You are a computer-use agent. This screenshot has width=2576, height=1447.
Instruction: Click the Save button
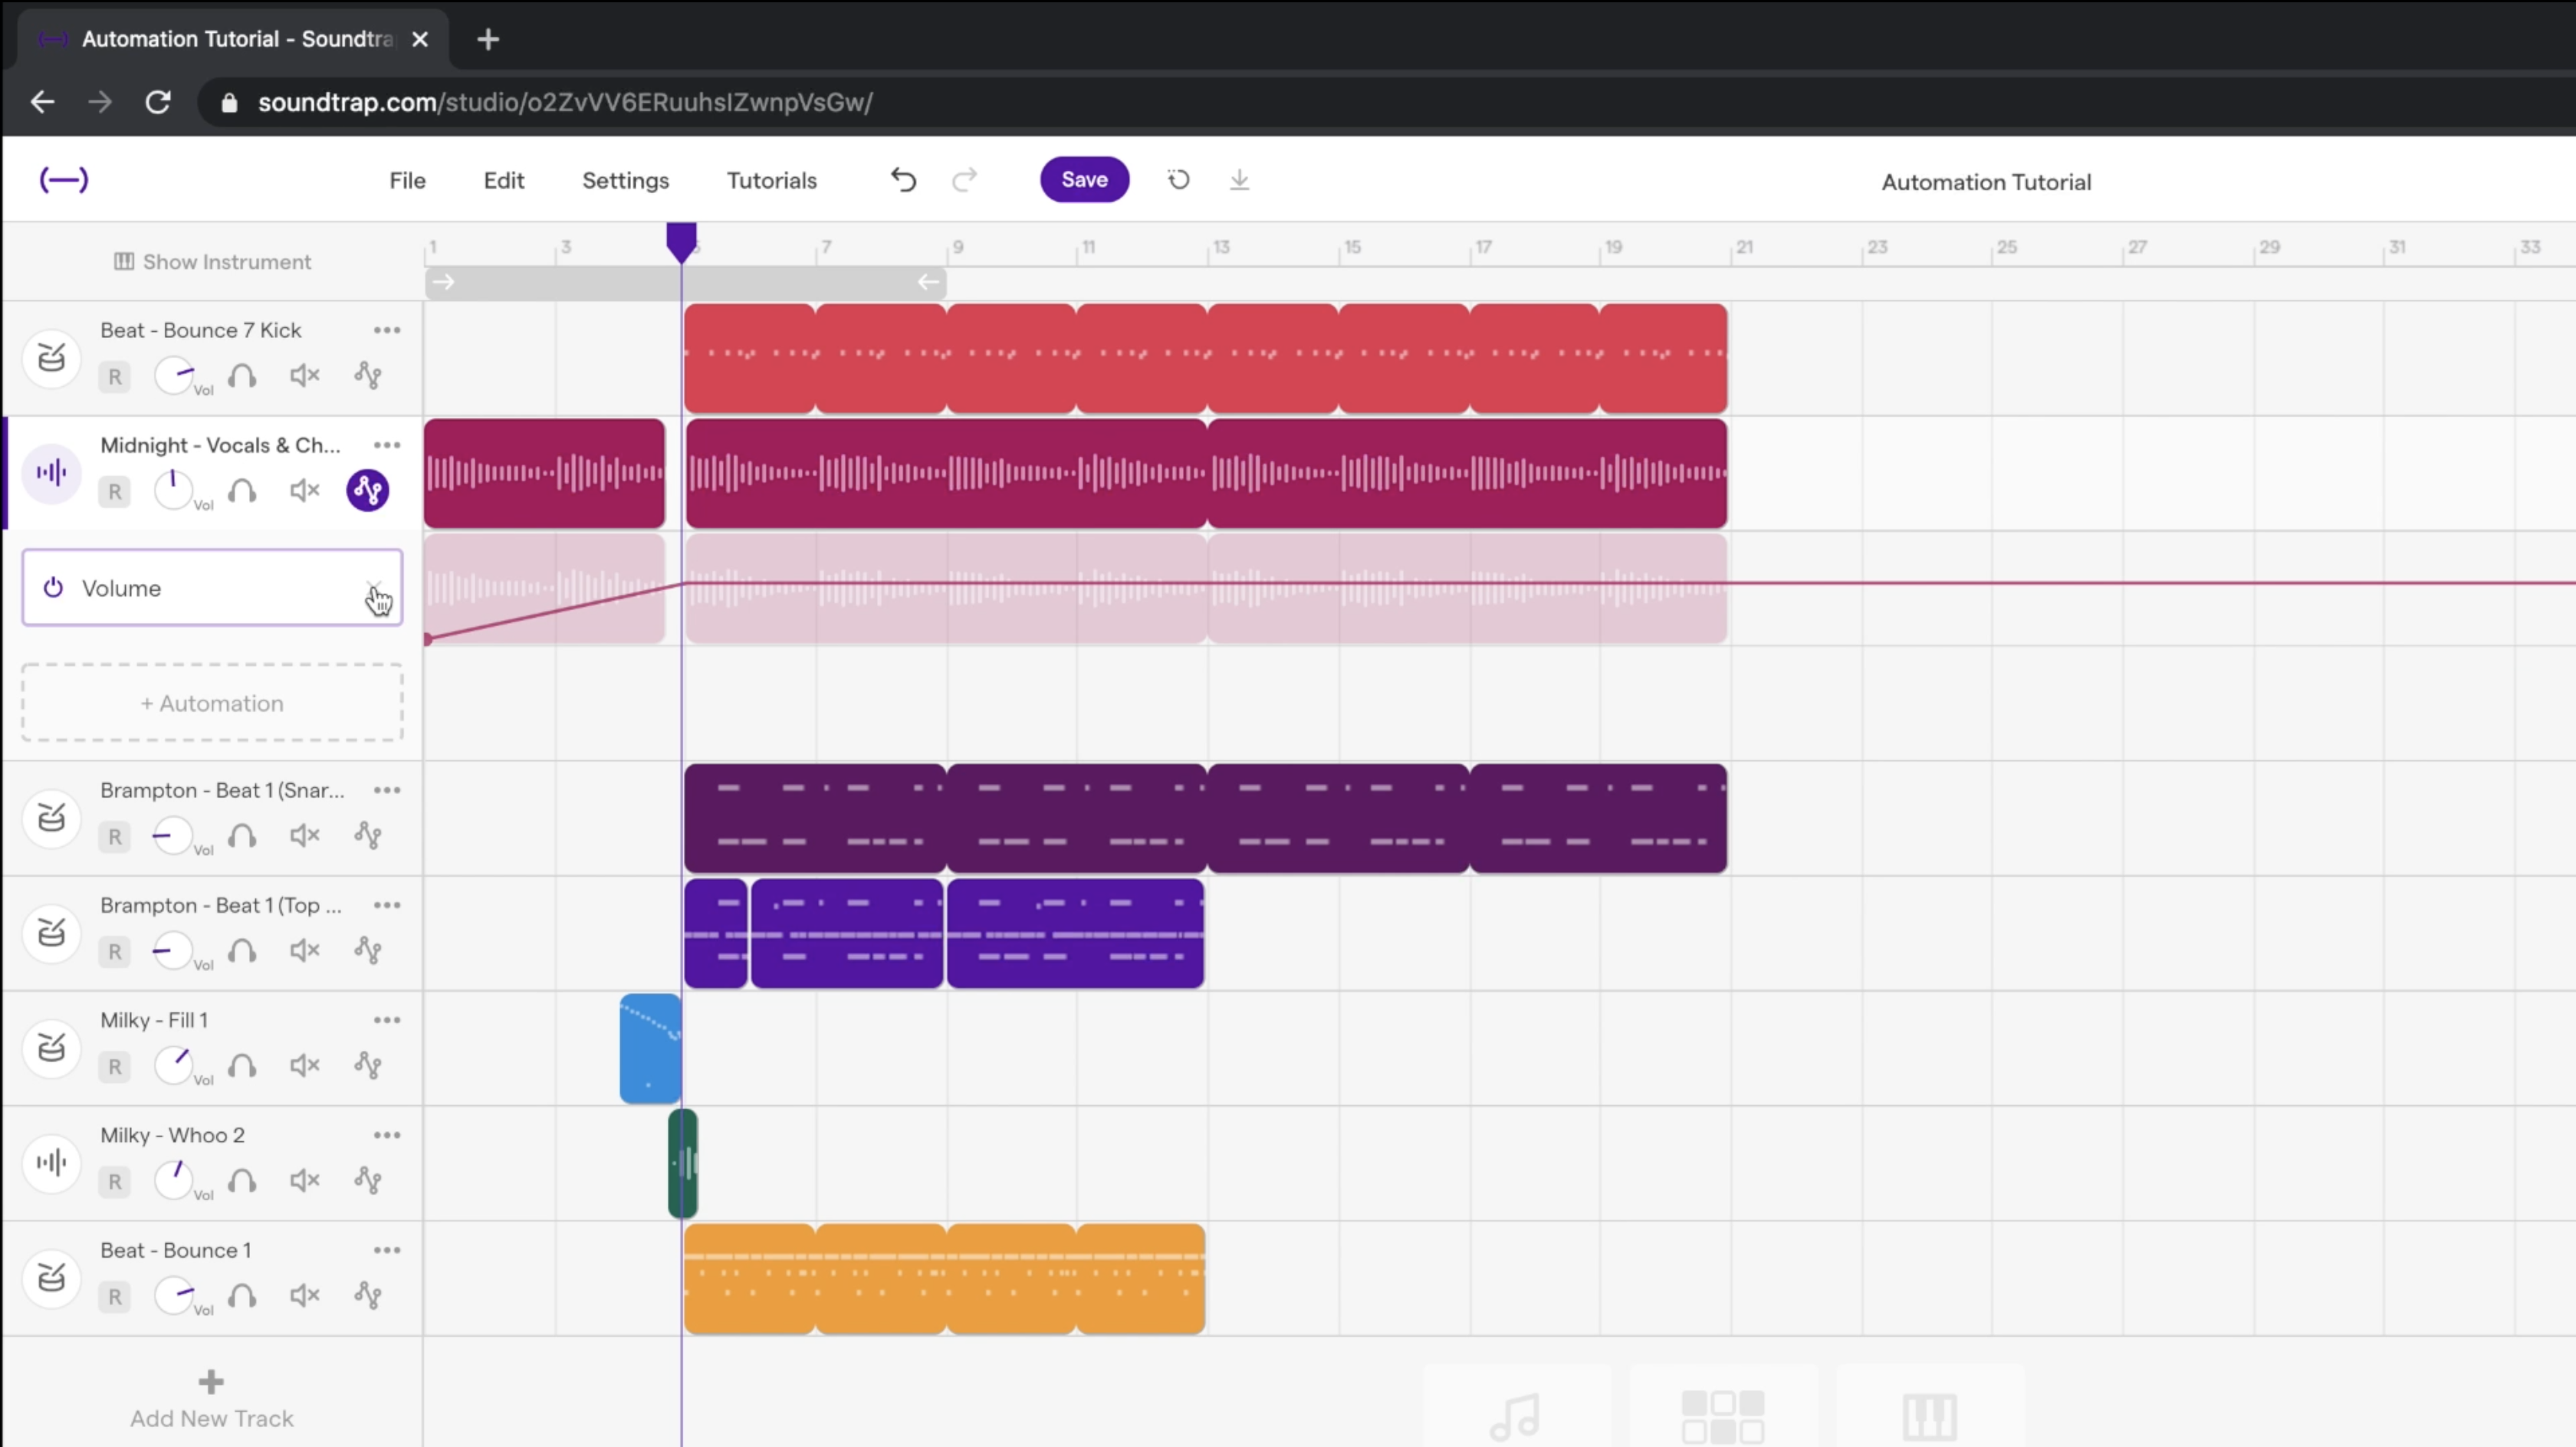tap(1084, 180)
